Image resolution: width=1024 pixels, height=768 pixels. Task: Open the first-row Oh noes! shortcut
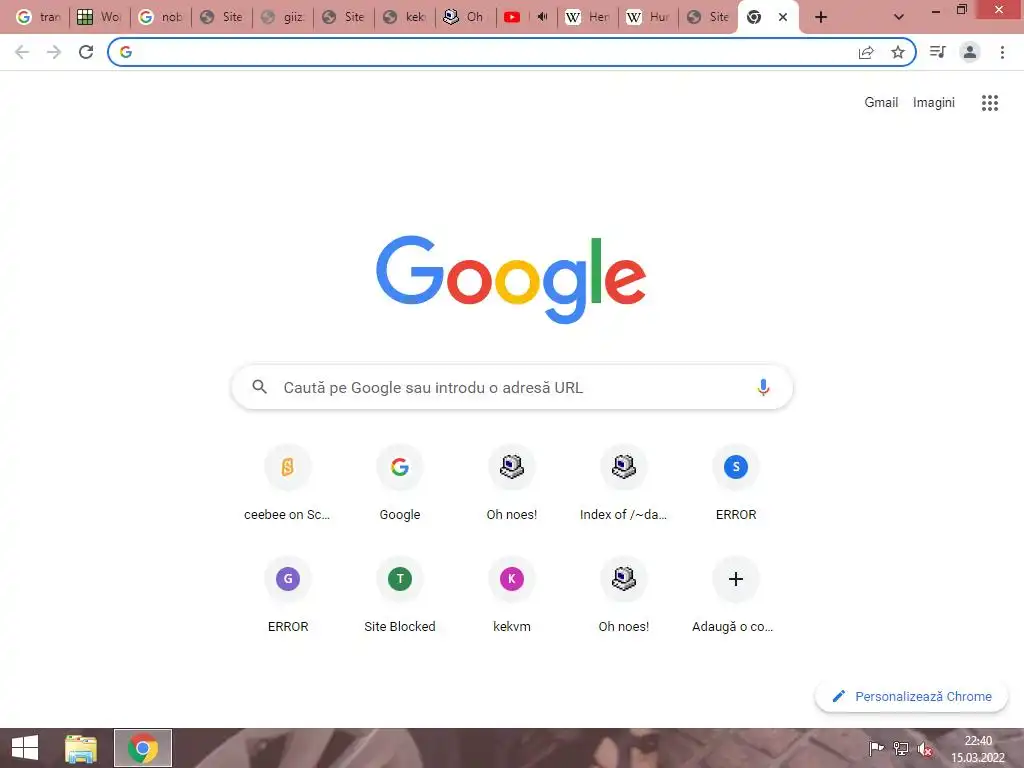pos(511,483)
